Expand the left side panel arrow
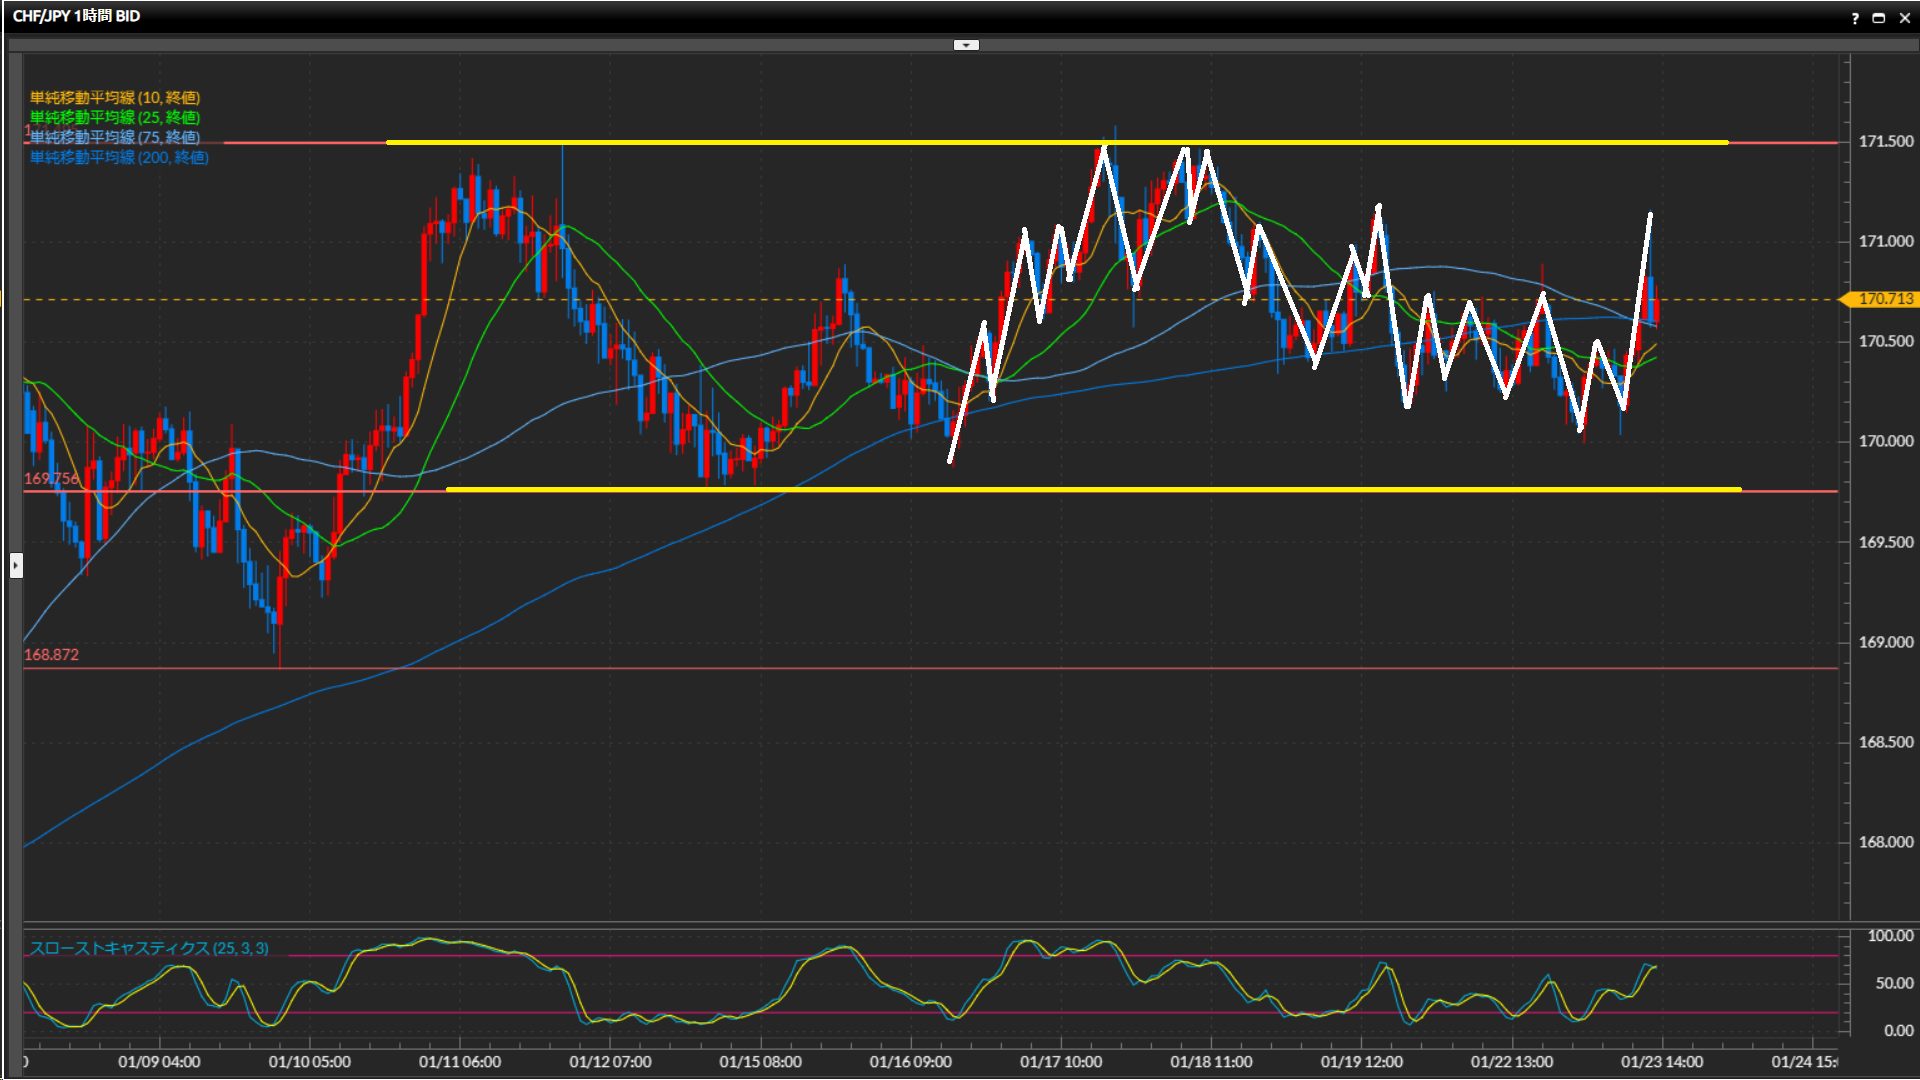The height and width of the screenshot is (1080, 1920). (15, 566)
